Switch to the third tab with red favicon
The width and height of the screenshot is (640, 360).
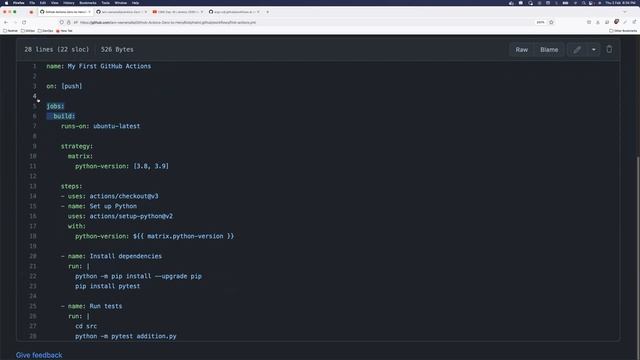tap(178, 12)
